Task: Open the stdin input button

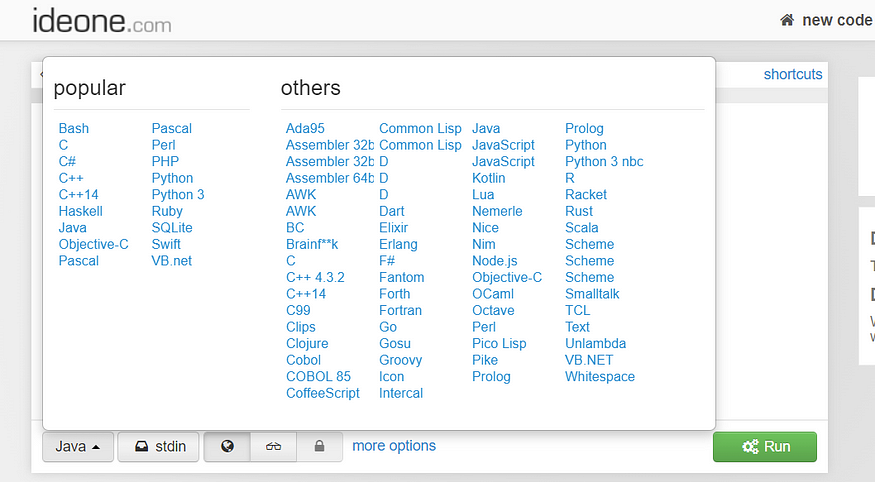Action: pyautogui.click(x=158, y=446)
